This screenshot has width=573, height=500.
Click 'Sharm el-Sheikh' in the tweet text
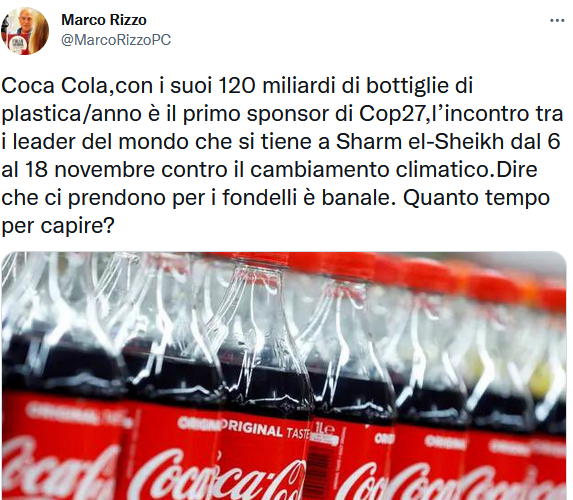pos(420,141)
